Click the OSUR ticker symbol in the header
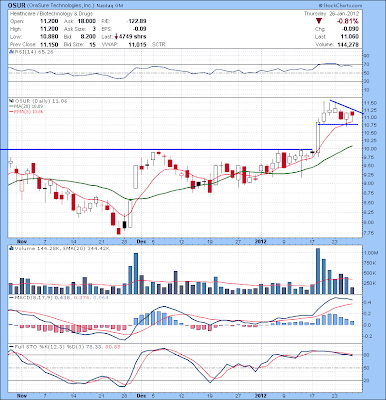This screenshot has height=400, width=386. coord(16,6)
